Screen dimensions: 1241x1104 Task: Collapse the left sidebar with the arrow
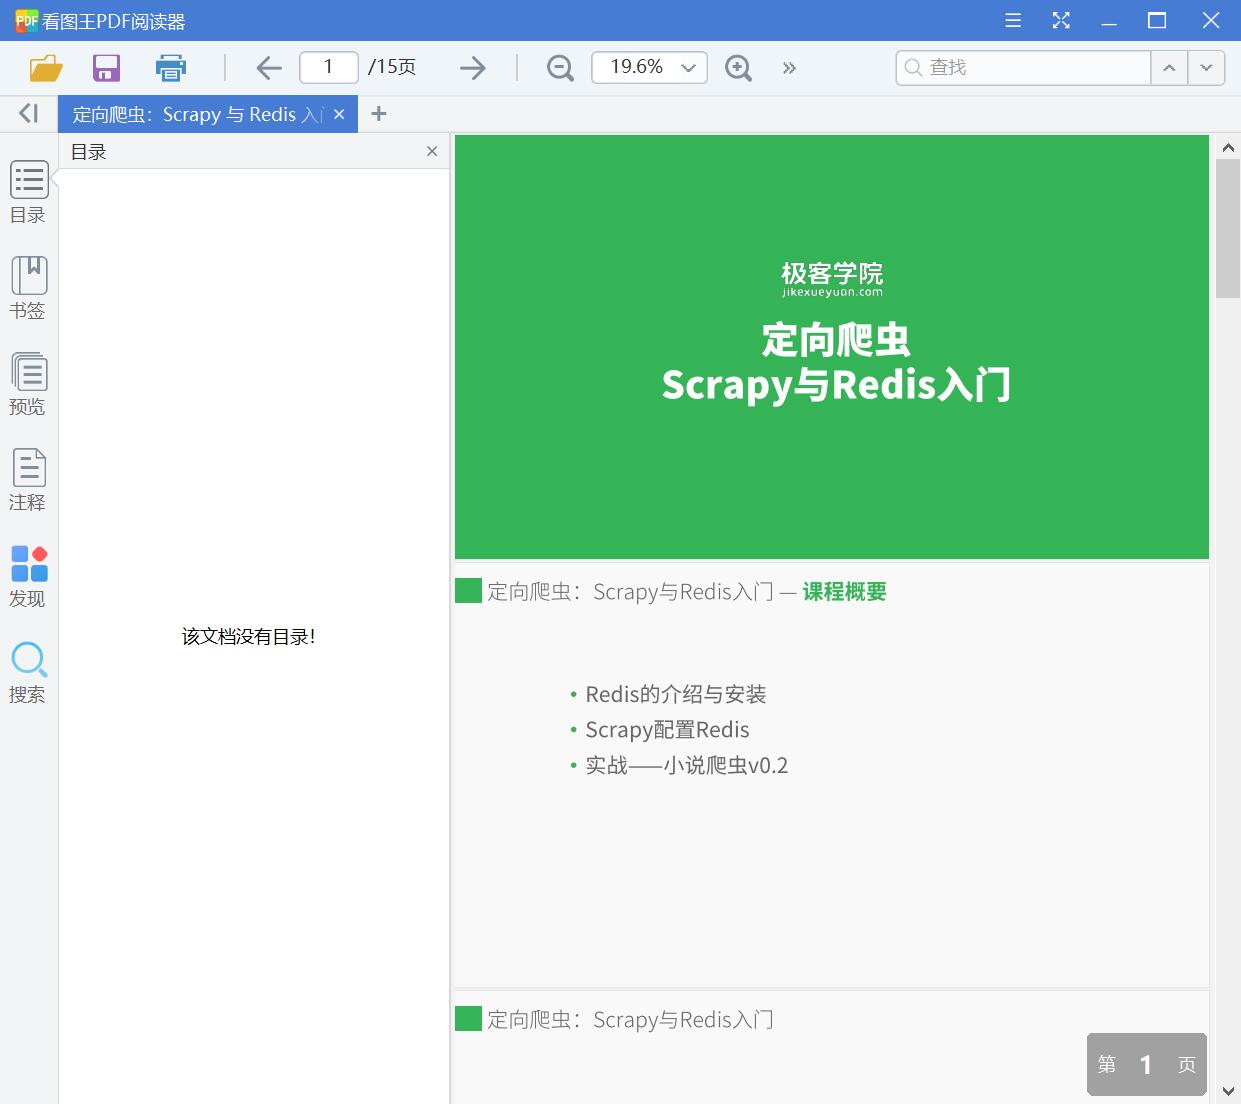27,113
